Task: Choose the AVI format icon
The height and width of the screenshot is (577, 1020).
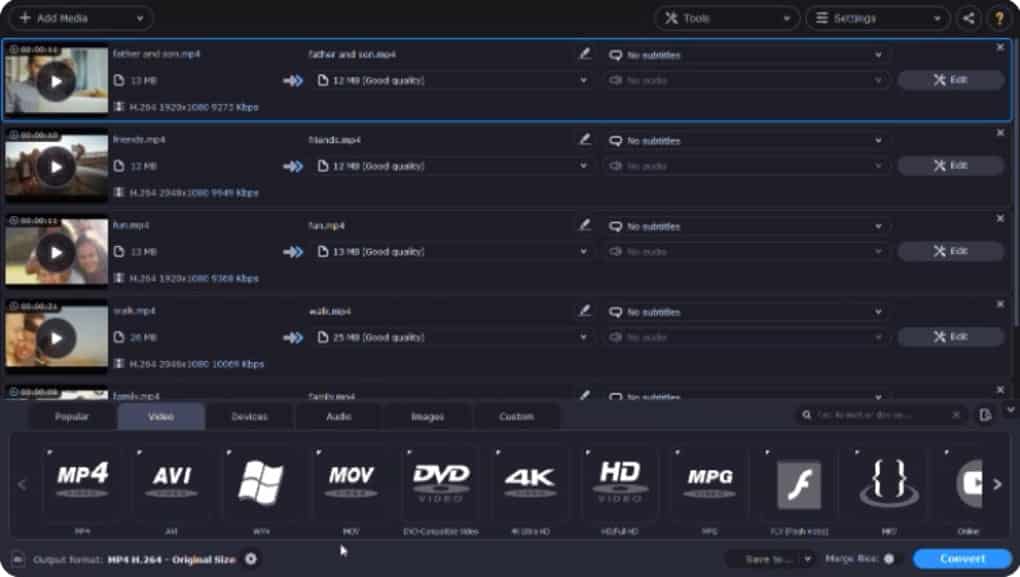Action: coord(172,480)
